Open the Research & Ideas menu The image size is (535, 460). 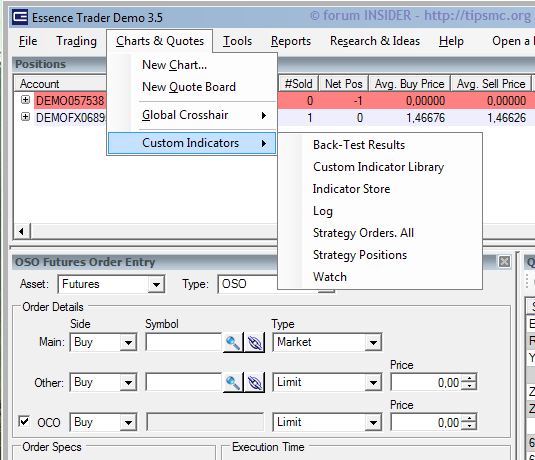pyautogui.click(x=375, y=41)
